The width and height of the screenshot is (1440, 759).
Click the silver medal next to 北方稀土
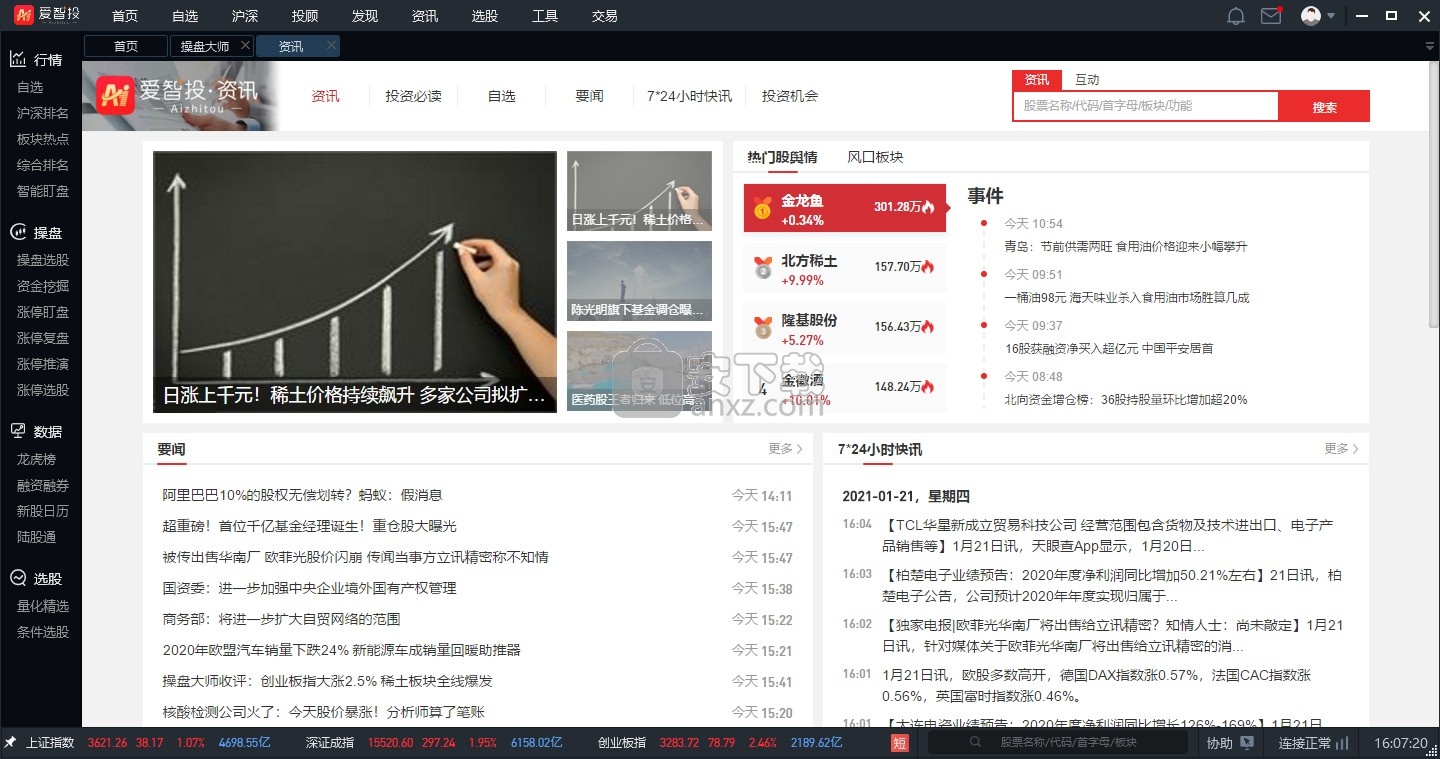[x=763, y=268]
